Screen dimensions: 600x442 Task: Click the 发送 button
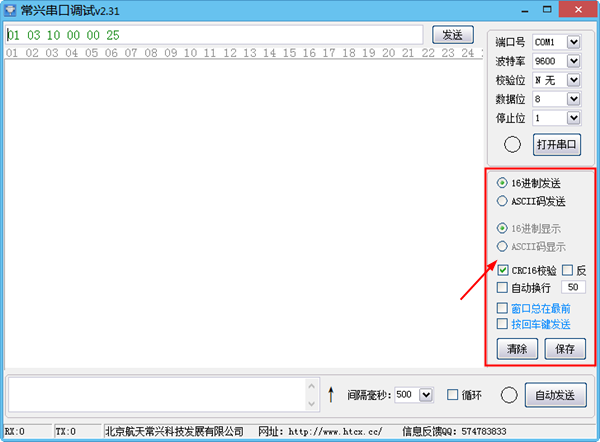pyautogui.click(x=453, y=35)
